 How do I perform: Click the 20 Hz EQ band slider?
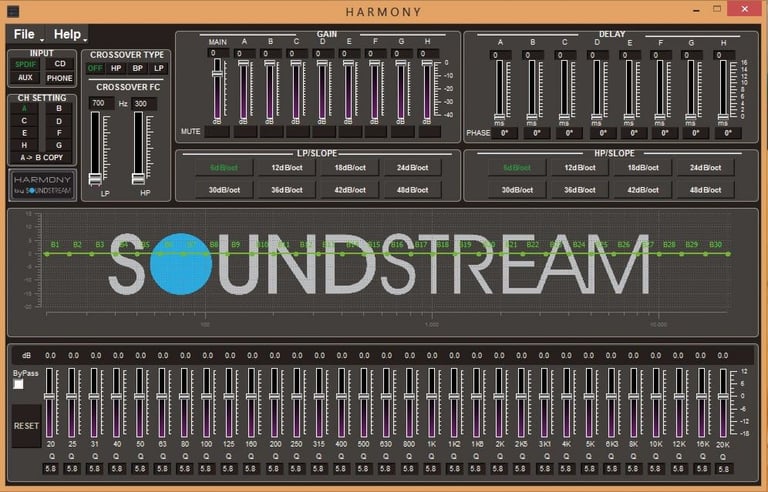[x=49, y=403]
